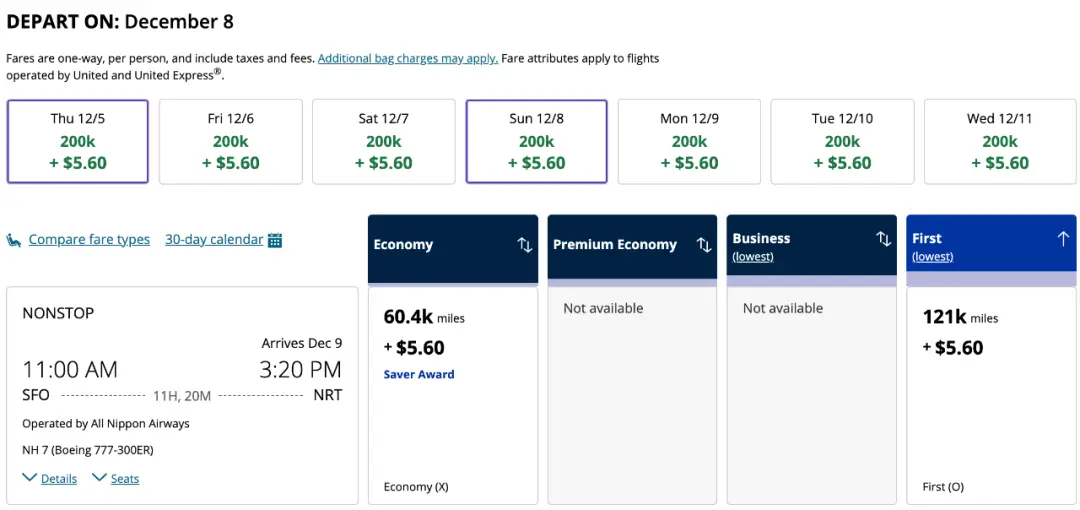The image size is (1080, 510).
Task: Select Wed 12/11 date tab
Action: 999,141
